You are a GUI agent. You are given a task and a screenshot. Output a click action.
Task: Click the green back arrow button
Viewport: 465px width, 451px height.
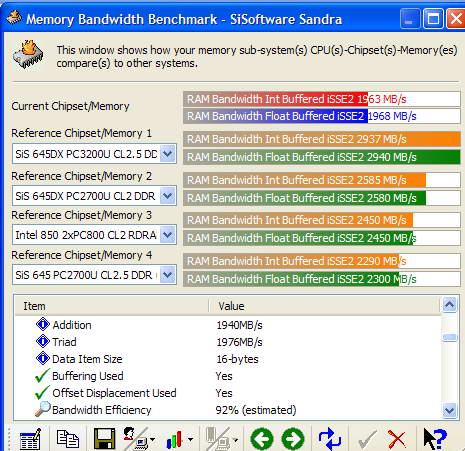(262, 439)
